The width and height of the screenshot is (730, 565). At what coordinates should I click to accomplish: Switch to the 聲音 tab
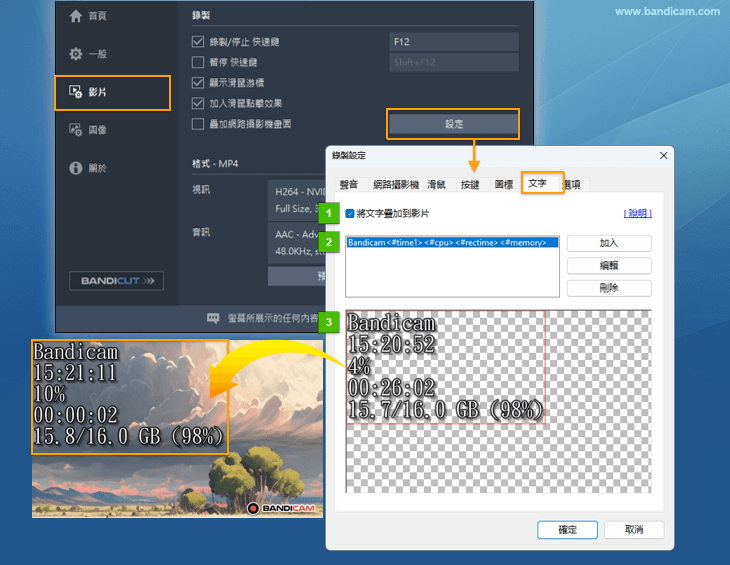pos(349,185)
